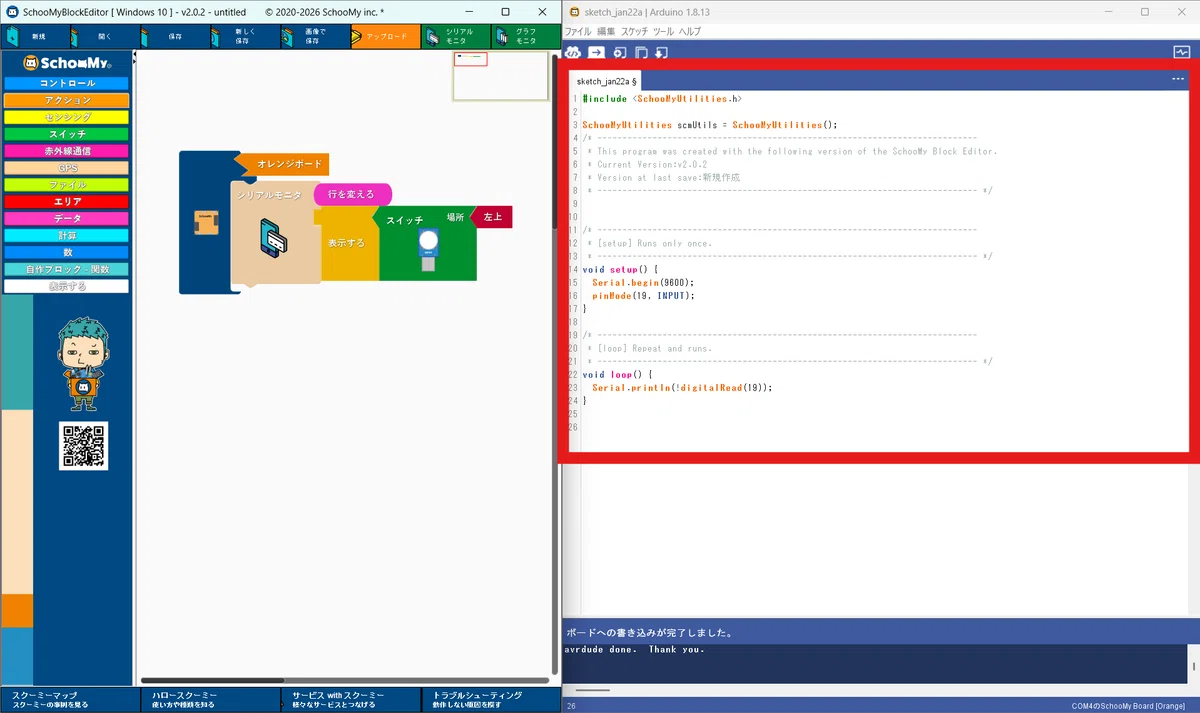
Task: Click the Serial.begin(9600) code line
Action: tap(642, 282)
